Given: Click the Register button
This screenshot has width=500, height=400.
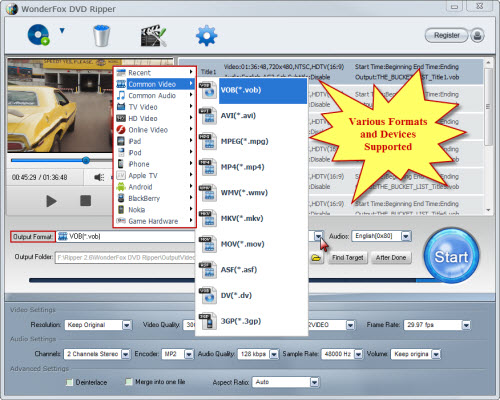Looking at the screenshot, I should (446, 35).
